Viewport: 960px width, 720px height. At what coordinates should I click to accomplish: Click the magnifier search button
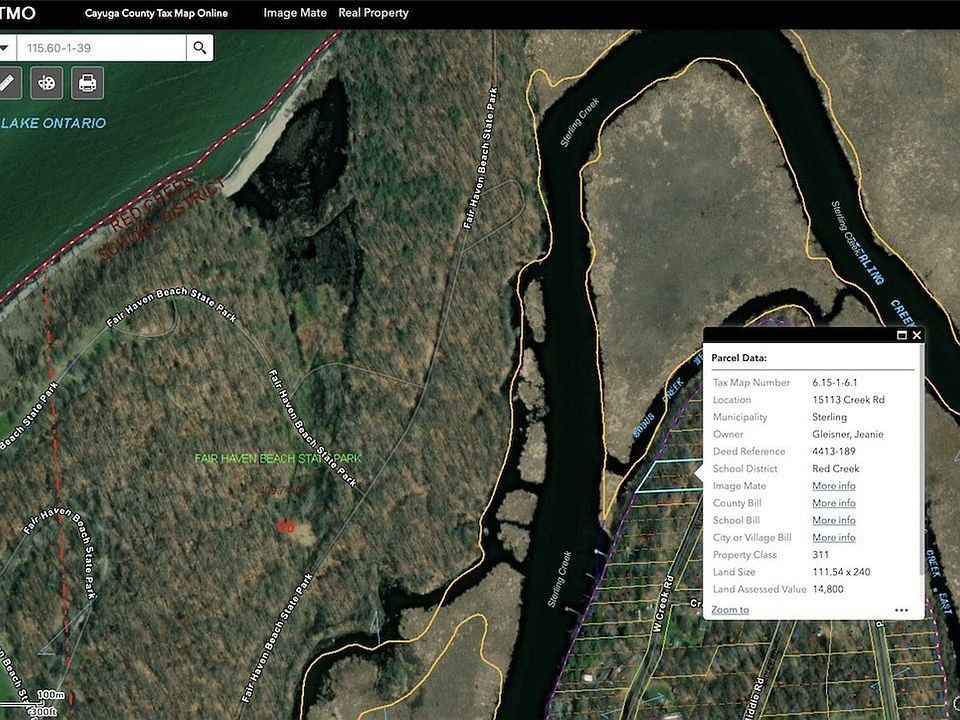point(200,48)
